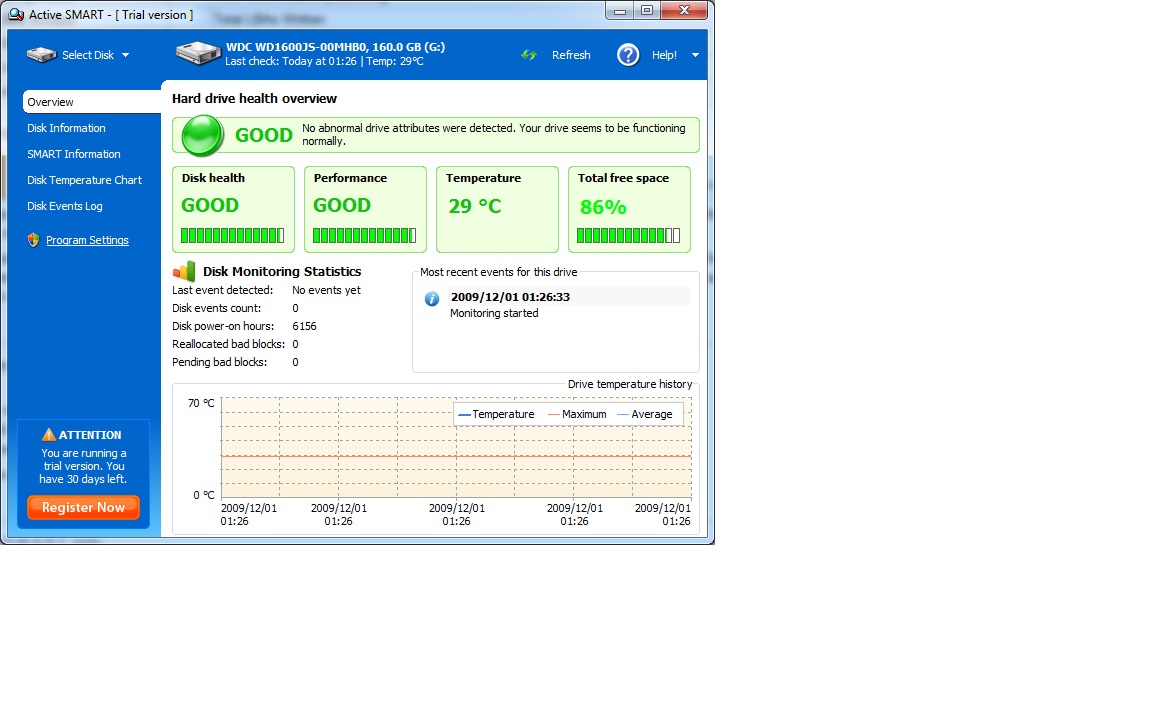Screen dimensions: 1152x720
Task: Go to Disk Information page
Action: (66, 128)
